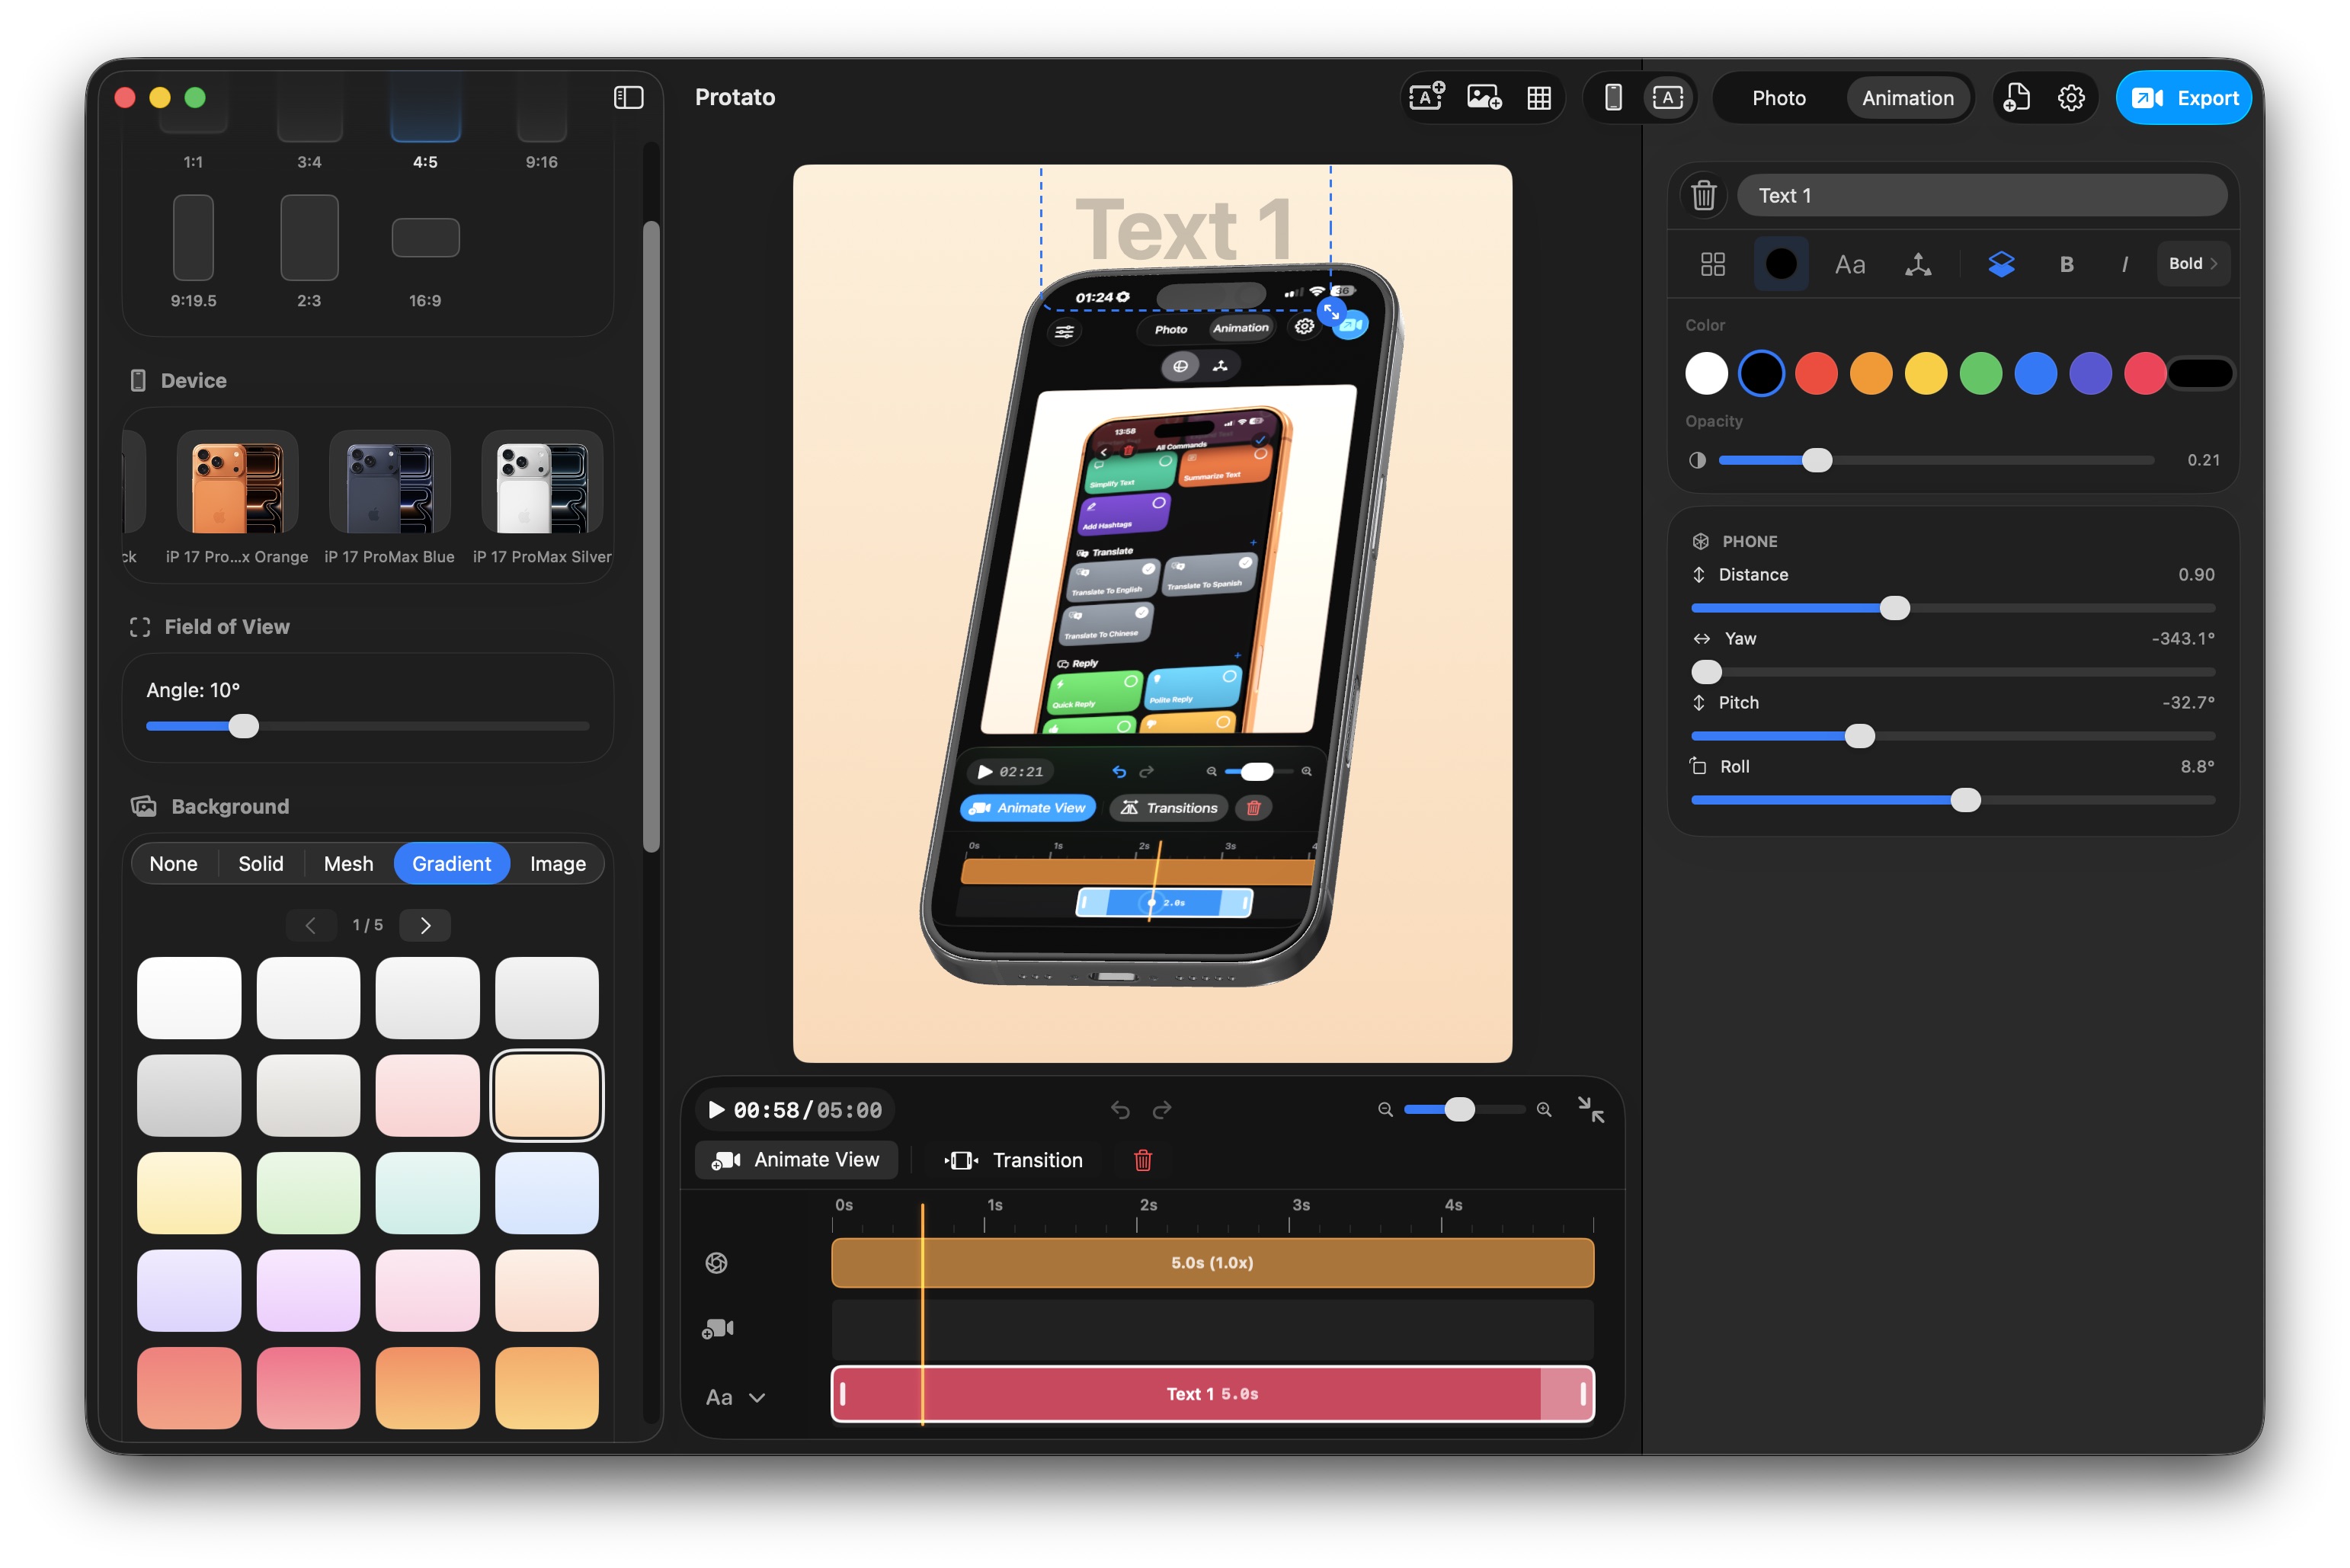
Task: Go to next gradient page chevron
Action: [x=425, y=925]
